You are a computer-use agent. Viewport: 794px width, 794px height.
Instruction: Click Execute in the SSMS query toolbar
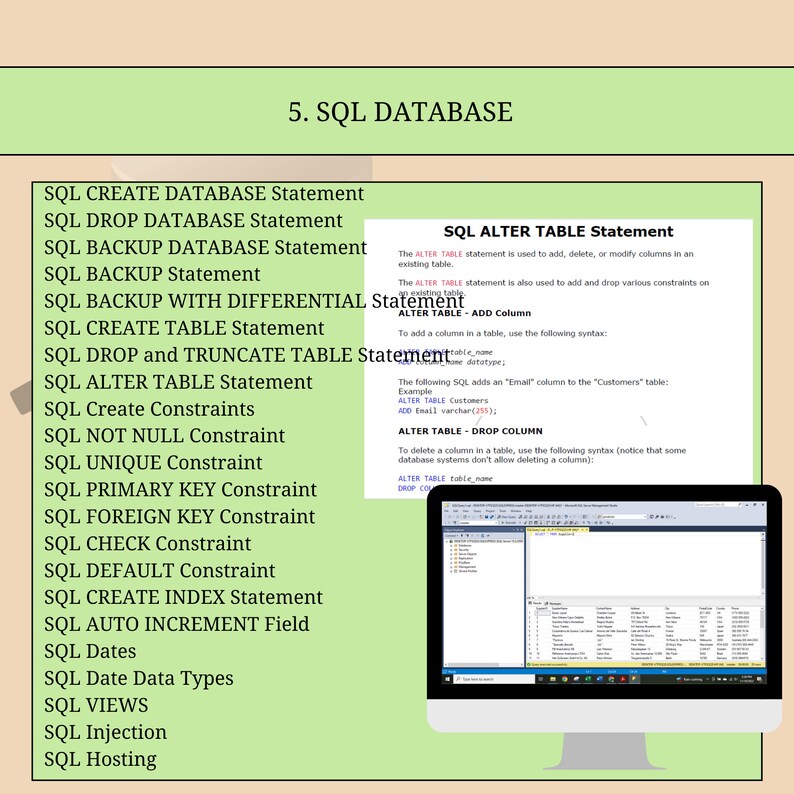509,523
